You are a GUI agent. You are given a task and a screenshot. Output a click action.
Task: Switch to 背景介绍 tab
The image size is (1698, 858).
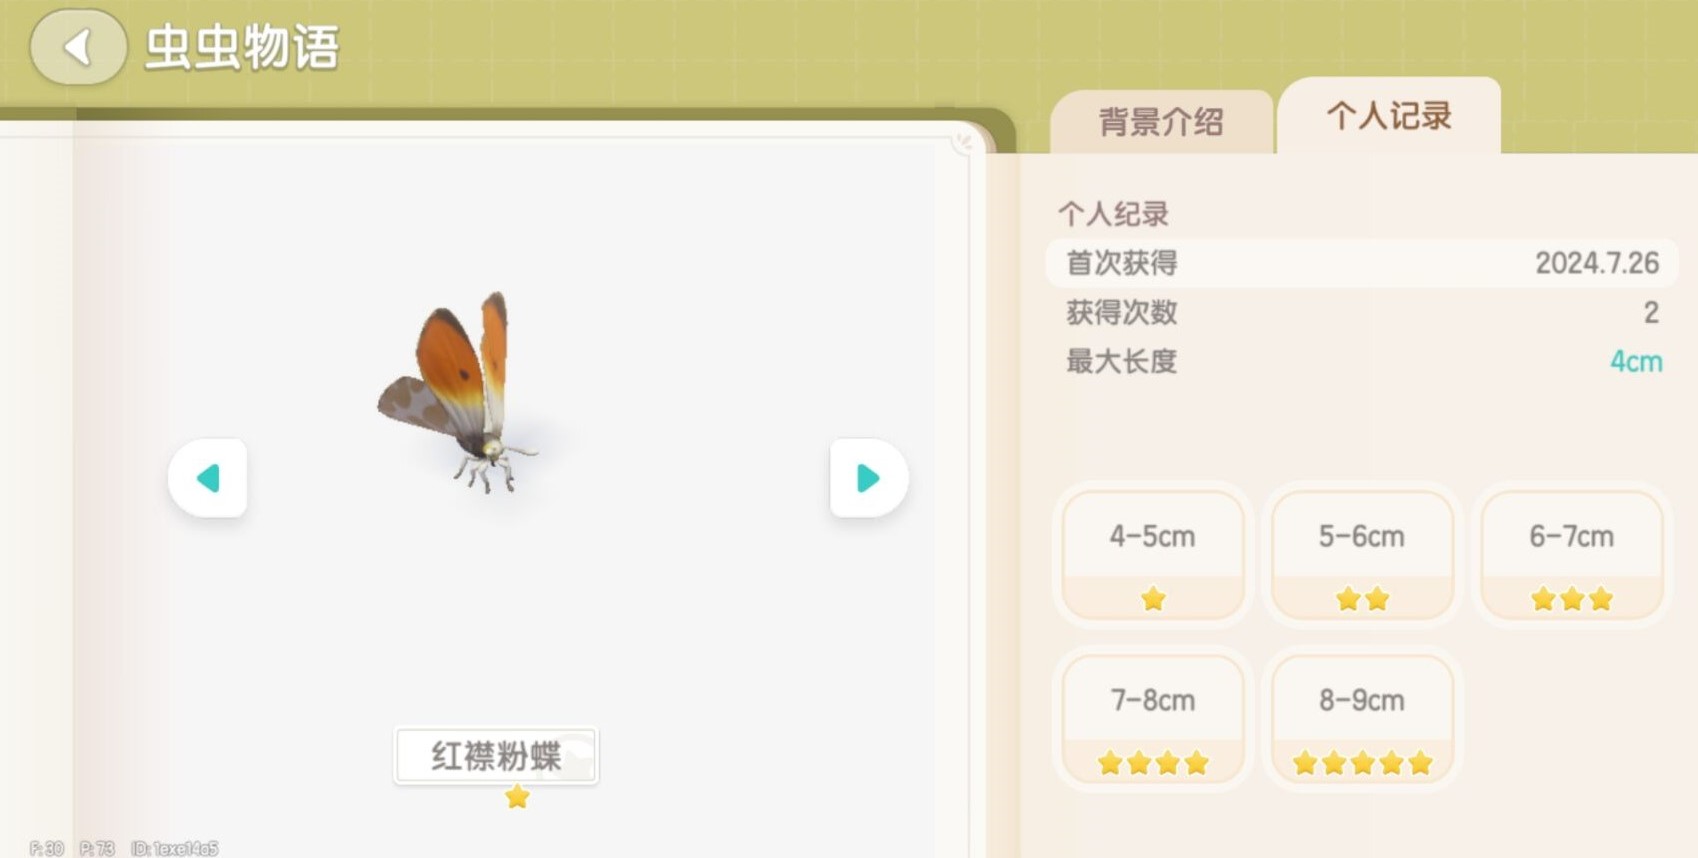(x=1161, y=122)
